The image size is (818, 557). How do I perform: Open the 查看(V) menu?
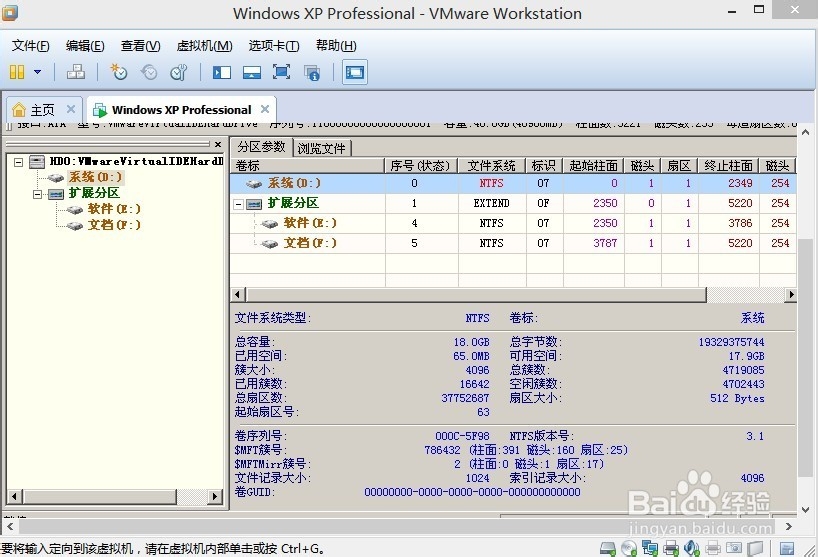click(140, 46)
